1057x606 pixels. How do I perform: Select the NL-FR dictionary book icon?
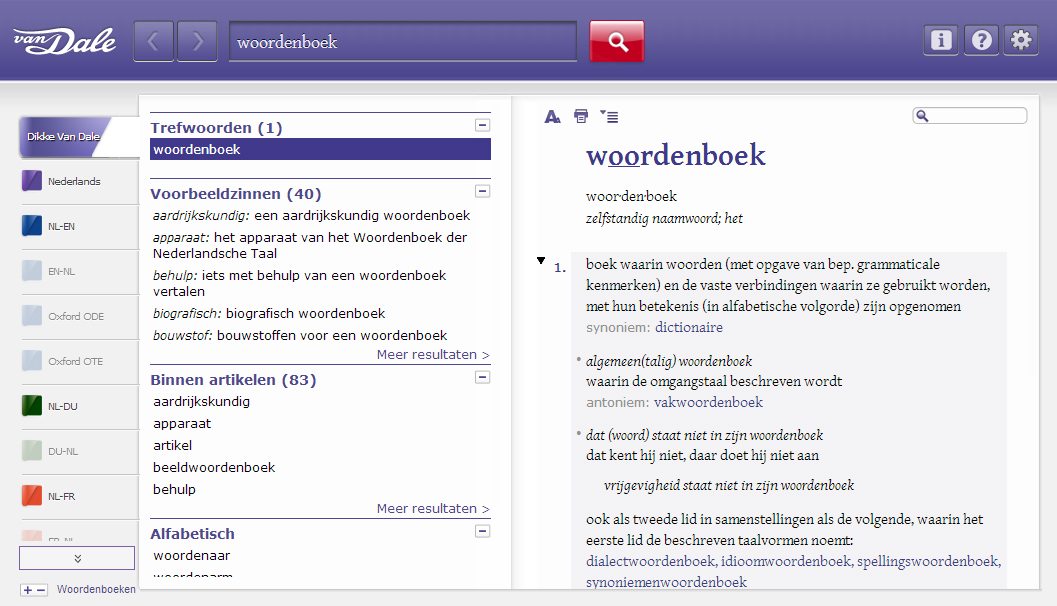tap(32, 496)
